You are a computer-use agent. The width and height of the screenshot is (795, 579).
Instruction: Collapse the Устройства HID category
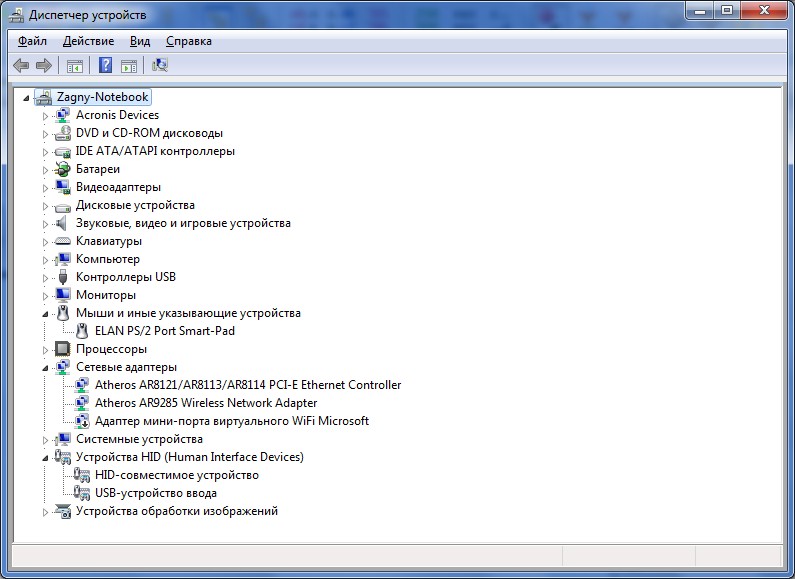pos(45,458)
